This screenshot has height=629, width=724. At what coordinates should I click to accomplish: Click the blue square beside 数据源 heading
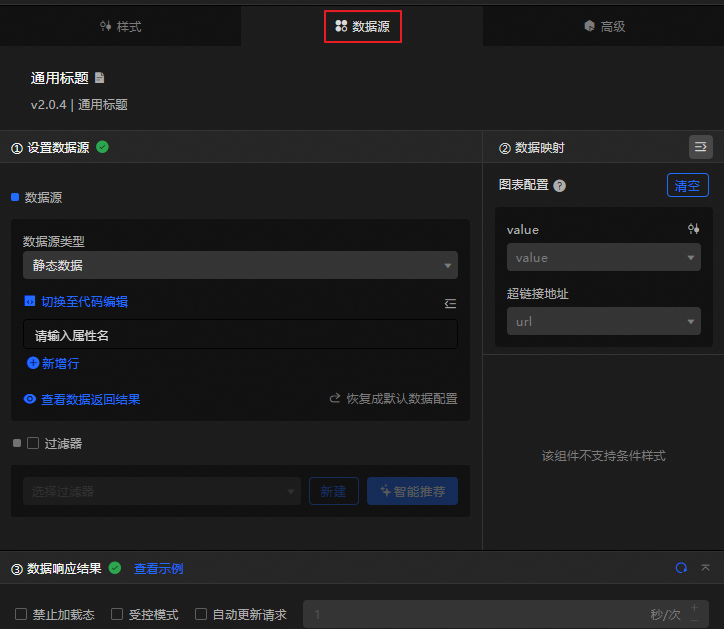(15, 197)
